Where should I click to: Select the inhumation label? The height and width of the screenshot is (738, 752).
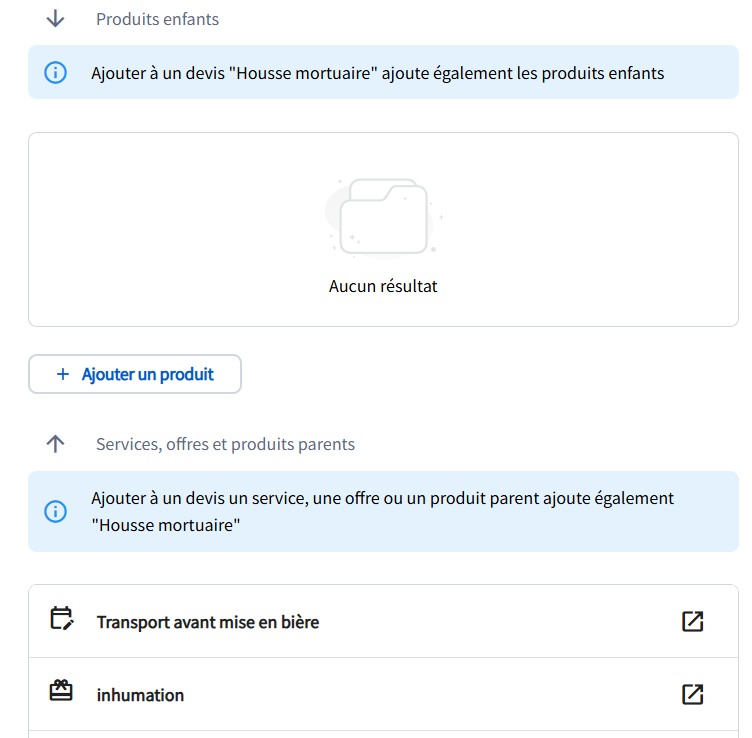(x=140, y=695)
